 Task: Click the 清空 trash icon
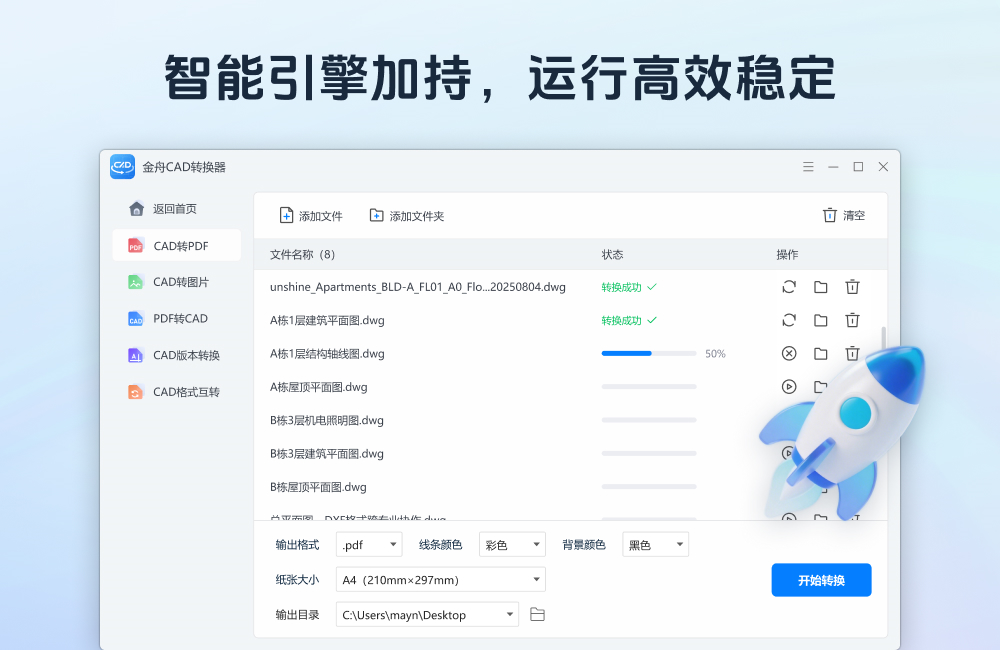830,215
